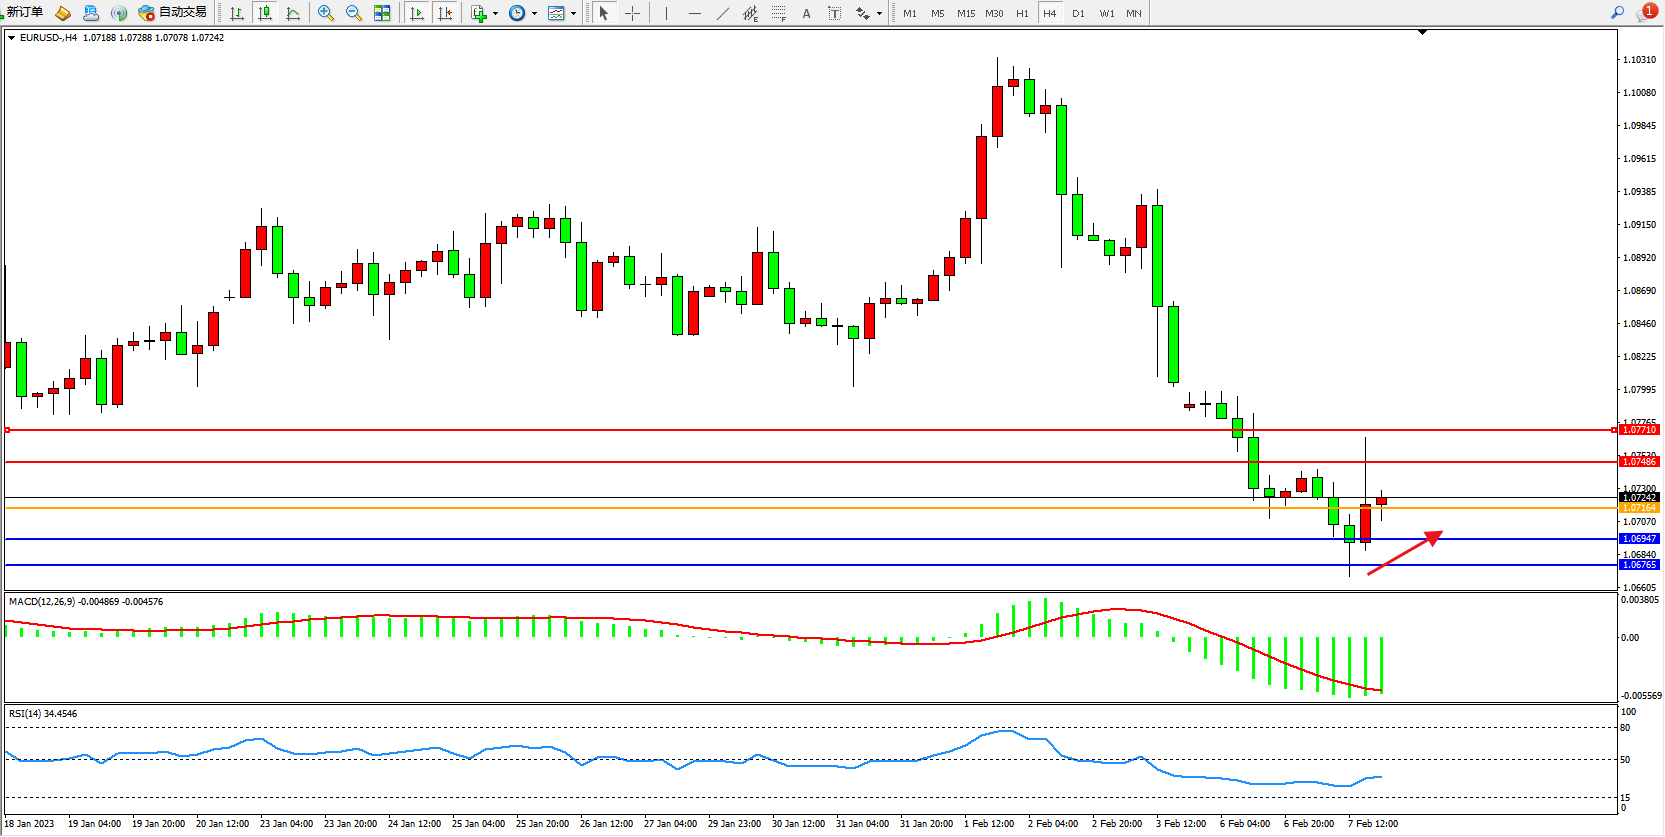Image resolution: width=1665 pixels, height=837 pixels.
Task: Click the 自动交易 auto trading button
Action: (x=173, y=12)
